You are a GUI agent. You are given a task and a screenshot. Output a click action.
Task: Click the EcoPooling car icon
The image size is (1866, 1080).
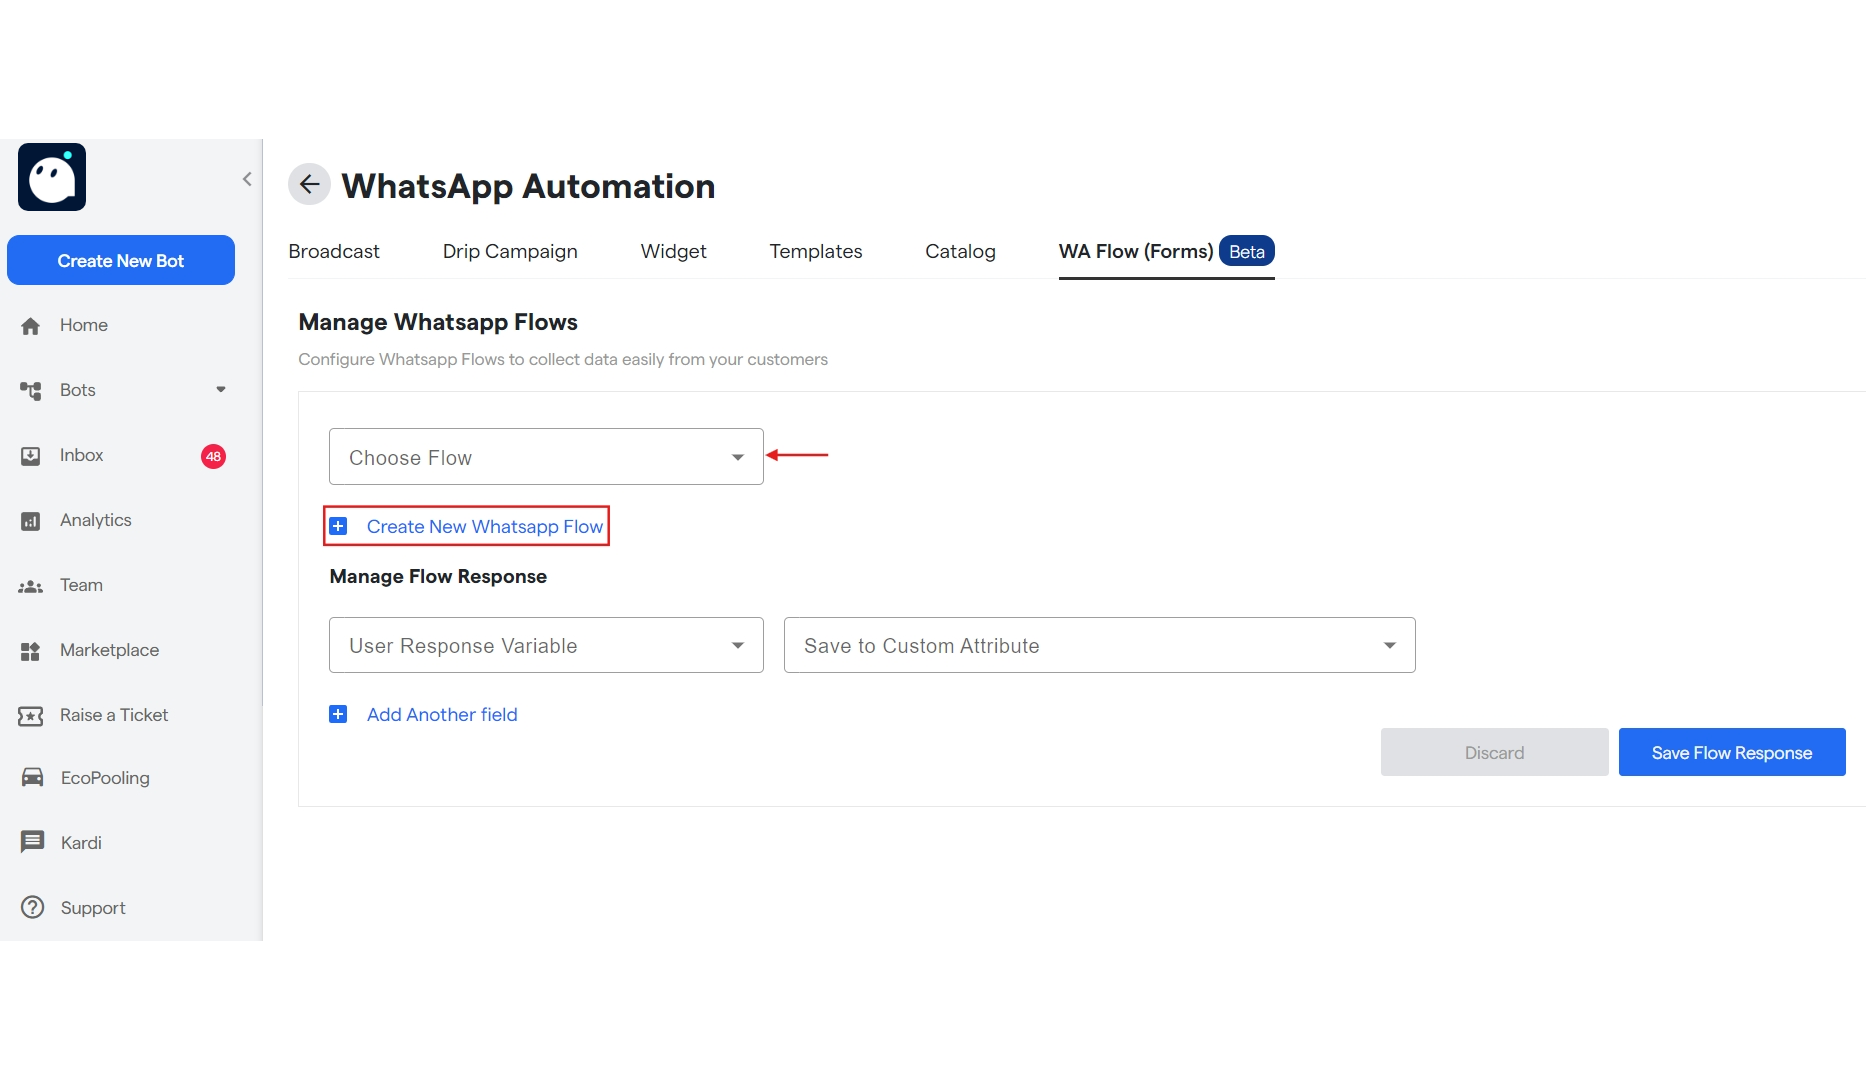pyautogui.click(x=32, y=778)
